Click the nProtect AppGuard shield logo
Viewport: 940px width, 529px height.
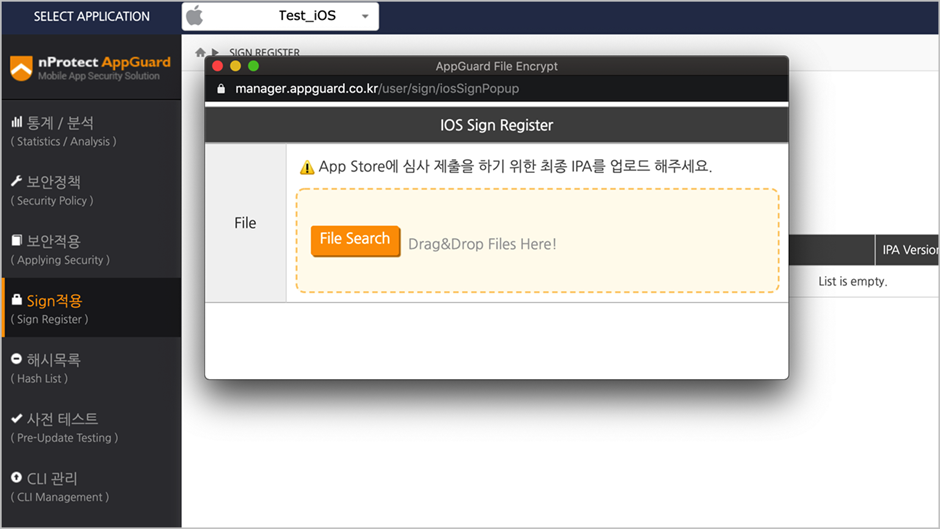21,68
